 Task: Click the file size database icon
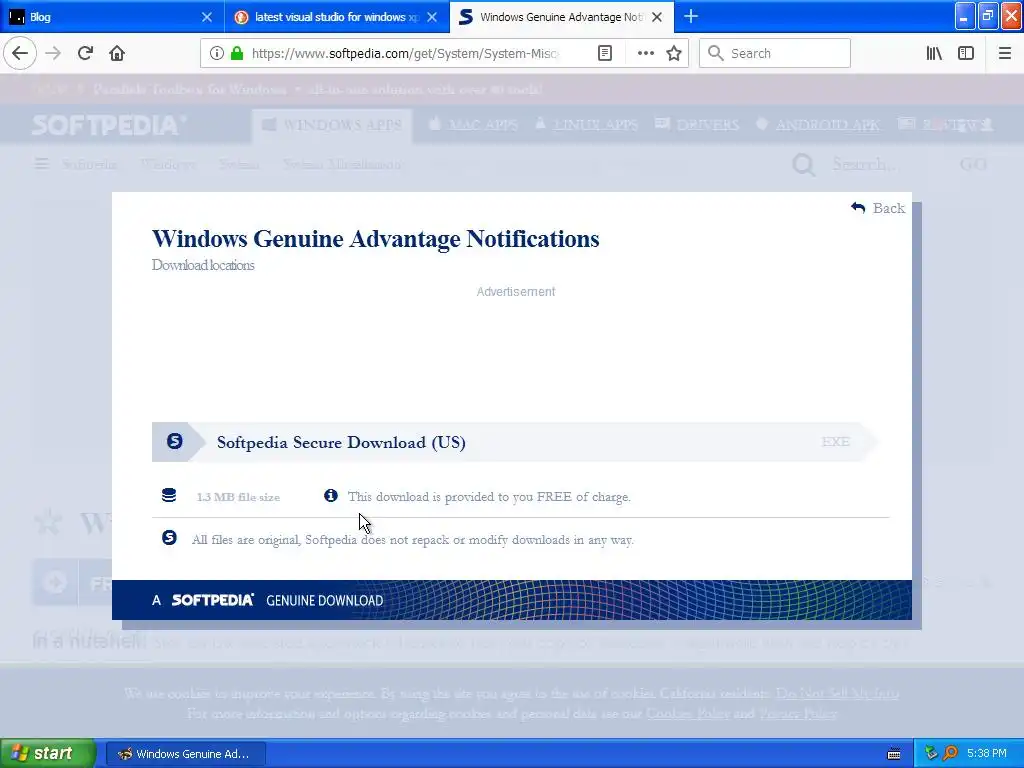(x=168, y=496)
